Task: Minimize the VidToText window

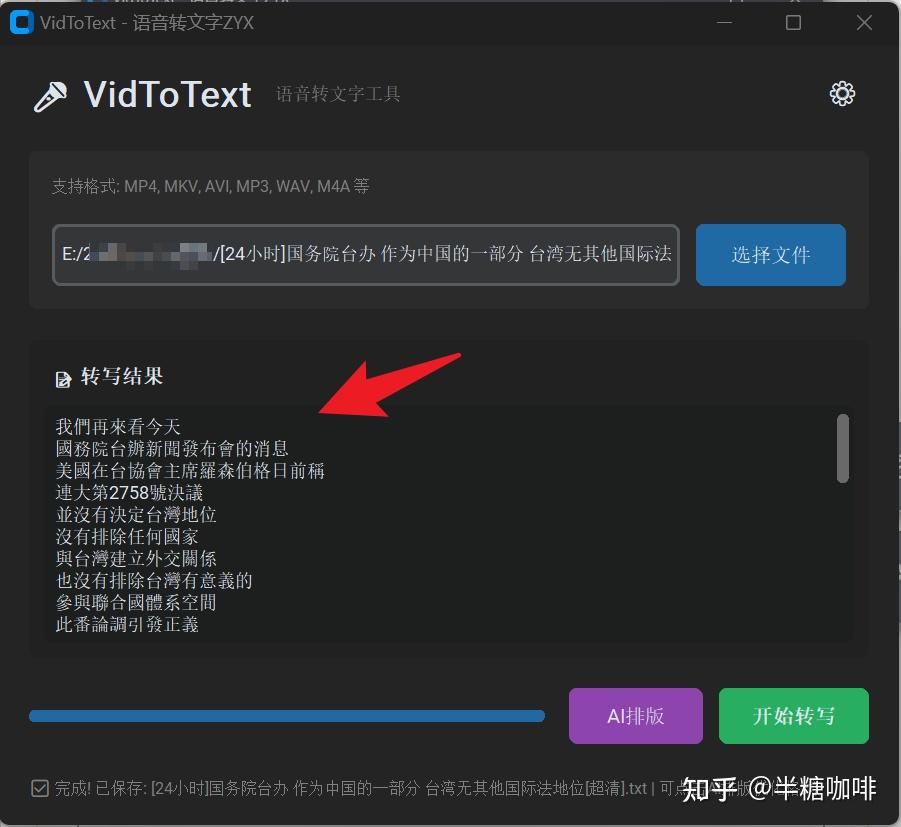Action: click(x=724, y=22)
